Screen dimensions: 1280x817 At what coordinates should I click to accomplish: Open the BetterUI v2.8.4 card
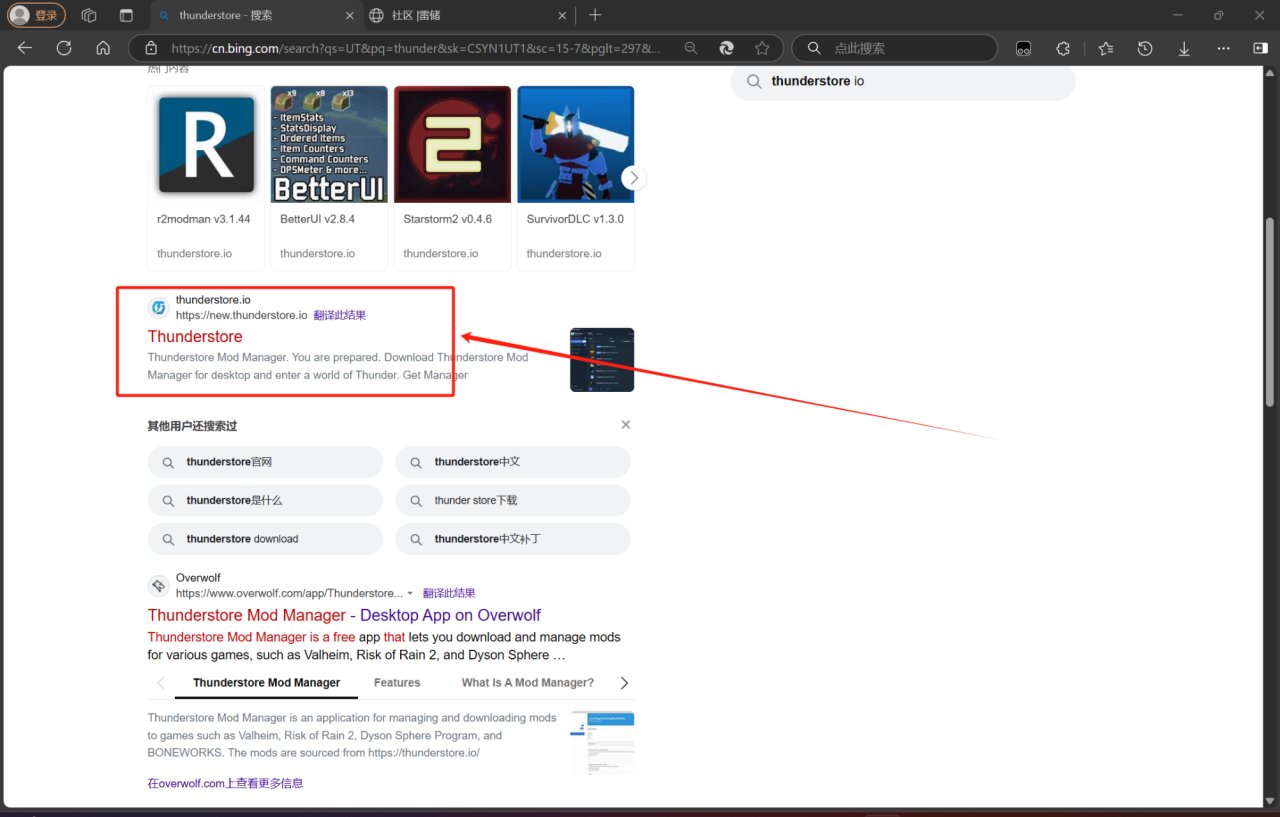point(329,177)
